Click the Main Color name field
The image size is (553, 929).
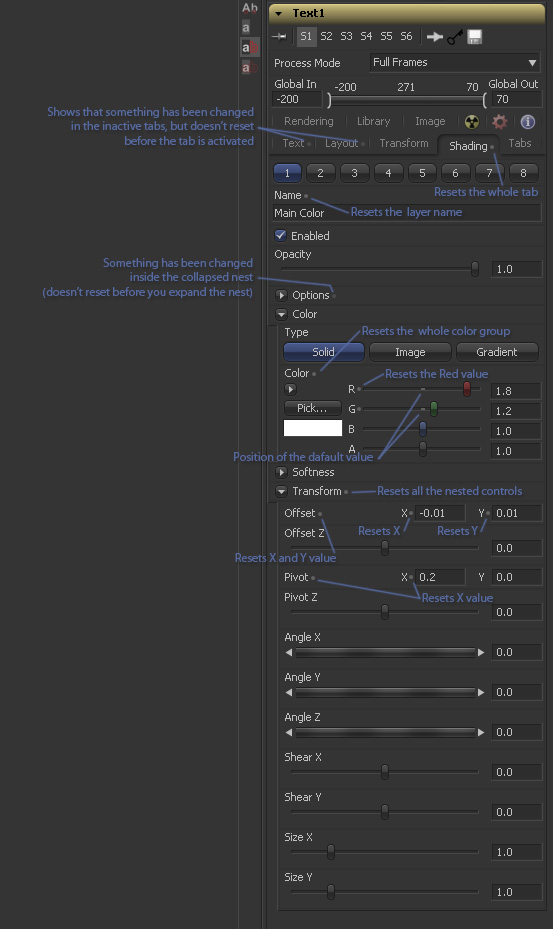(407, 213)
